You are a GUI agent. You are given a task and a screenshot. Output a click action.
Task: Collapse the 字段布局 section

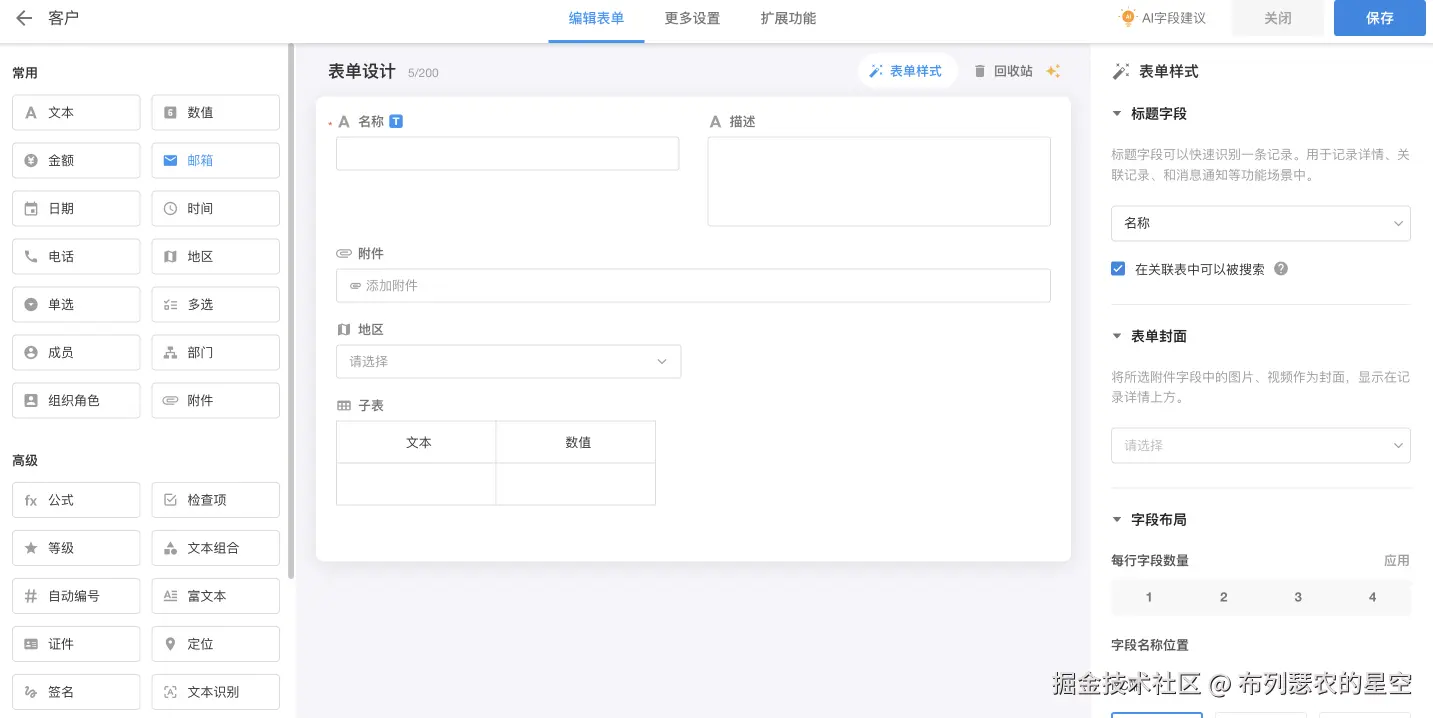point(1117,520)
